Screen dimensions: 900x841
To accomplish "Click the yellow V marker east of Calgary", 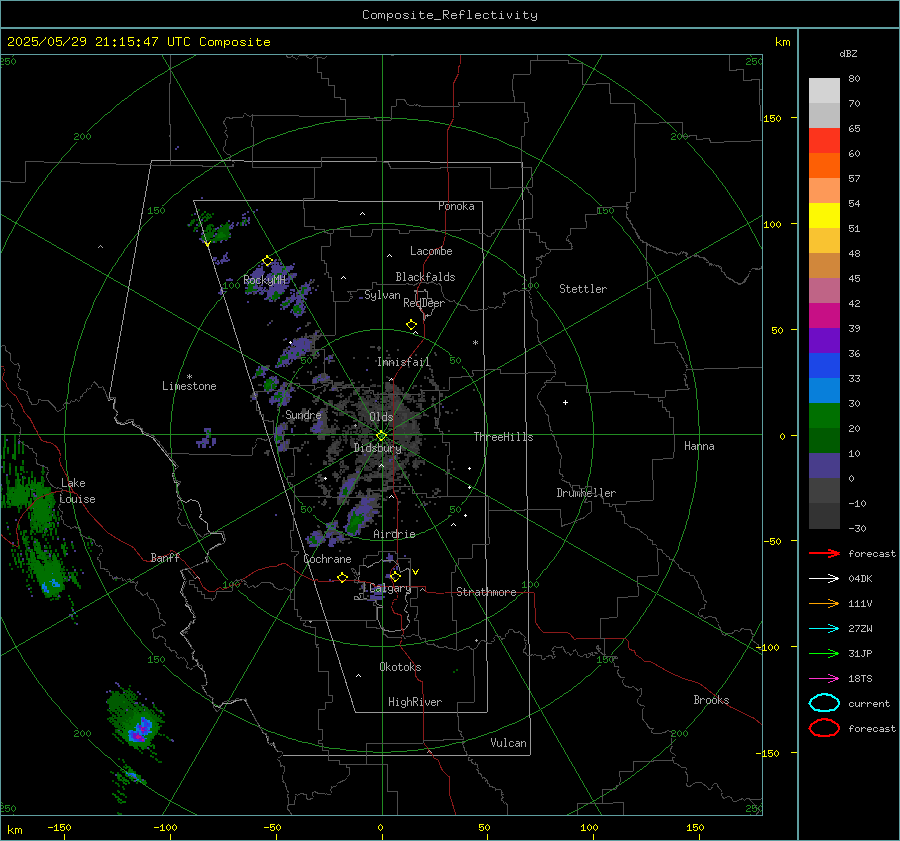I will (416, 572).
